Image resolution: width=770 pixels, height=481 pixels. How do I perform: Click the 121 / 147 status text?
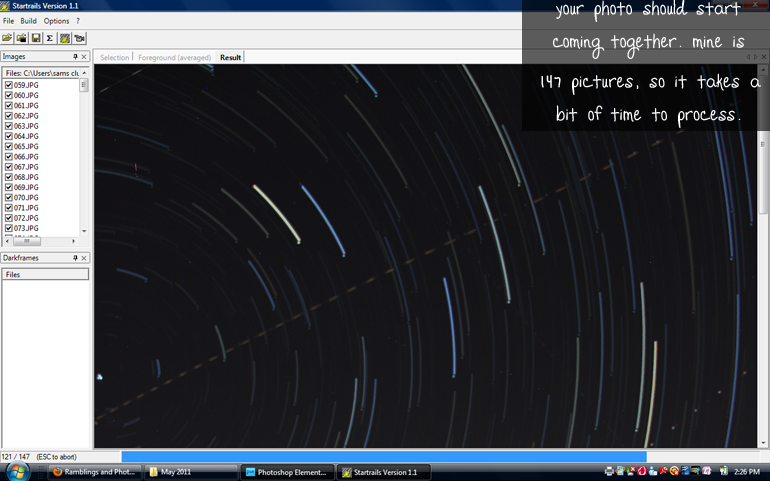15,457
